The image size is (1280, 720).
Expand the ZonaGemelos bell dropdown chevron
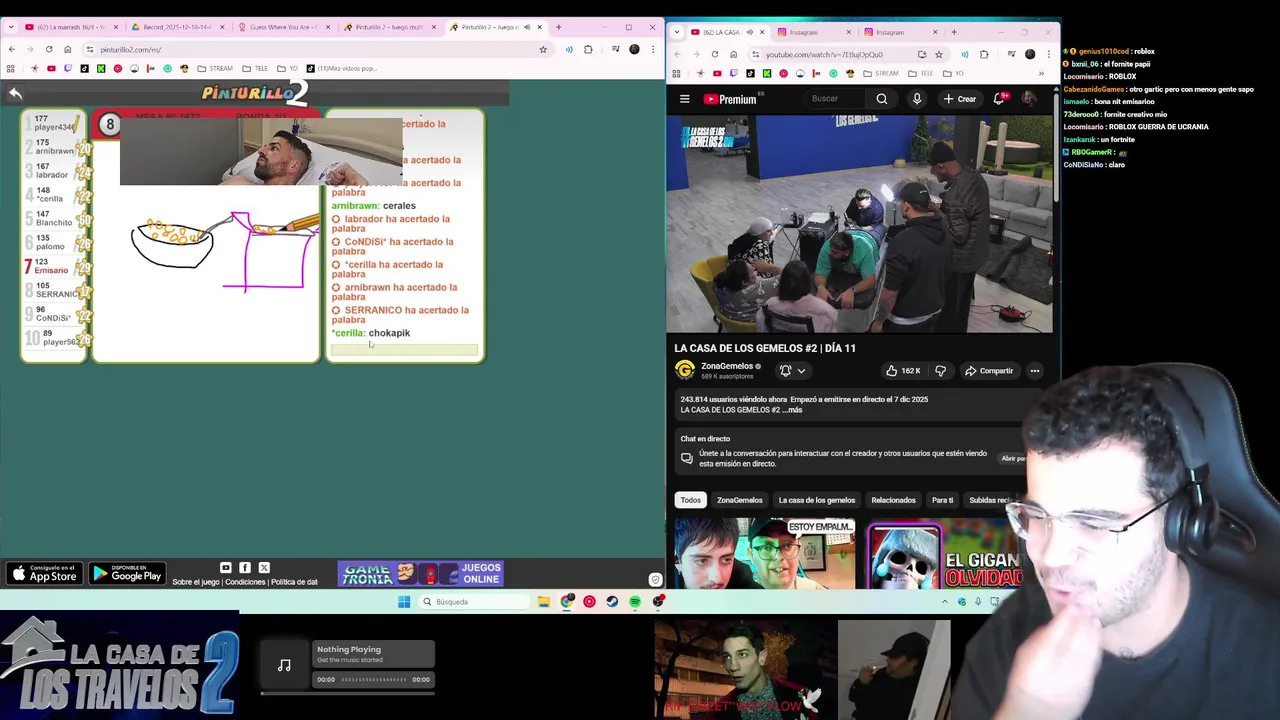[x=801, y=371]
